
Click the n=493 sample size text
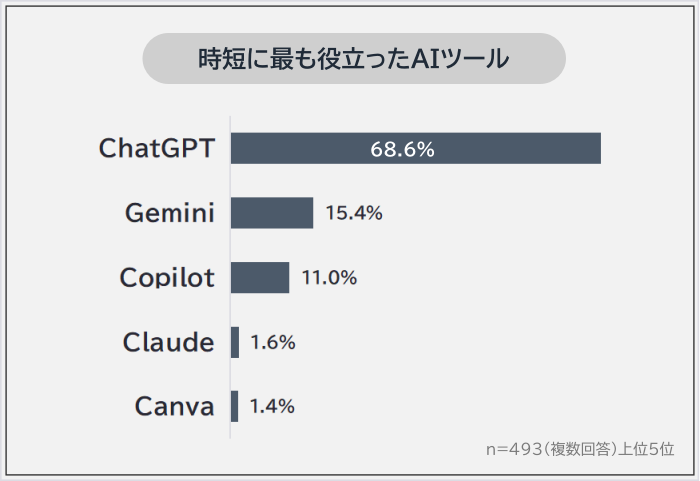point(510,449)
